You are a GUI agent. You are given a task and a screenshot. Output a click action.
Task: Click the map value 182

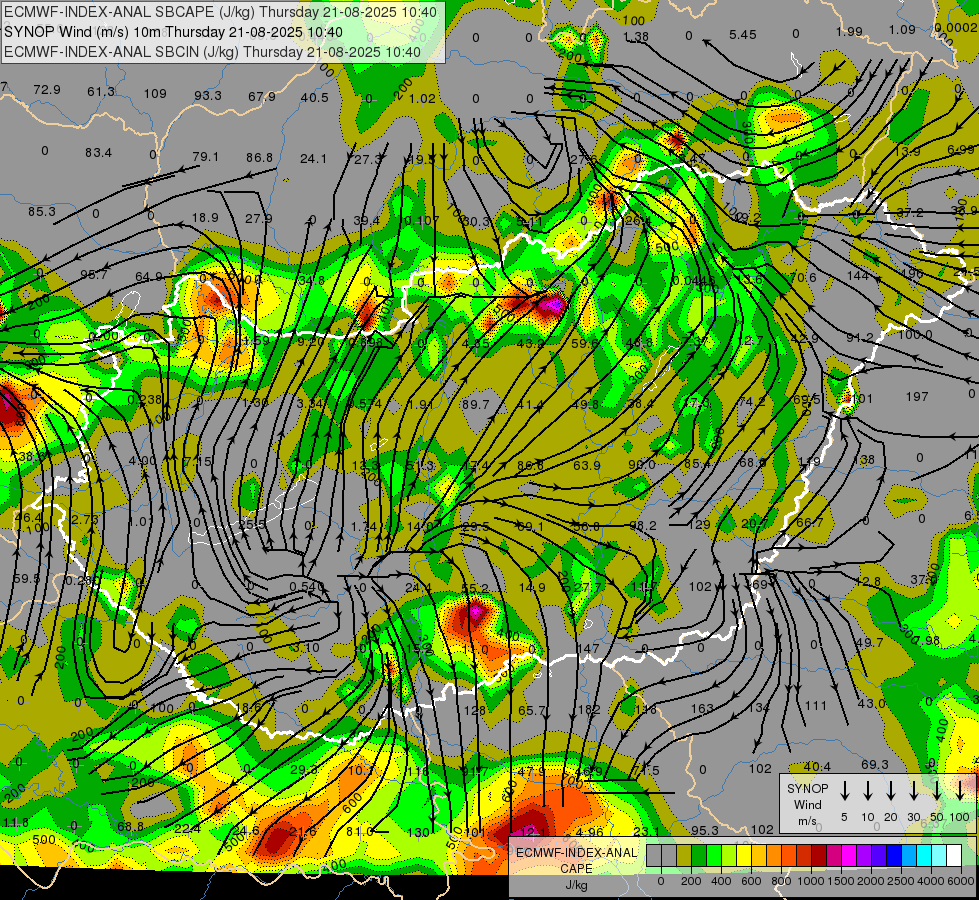coord(589,710)
